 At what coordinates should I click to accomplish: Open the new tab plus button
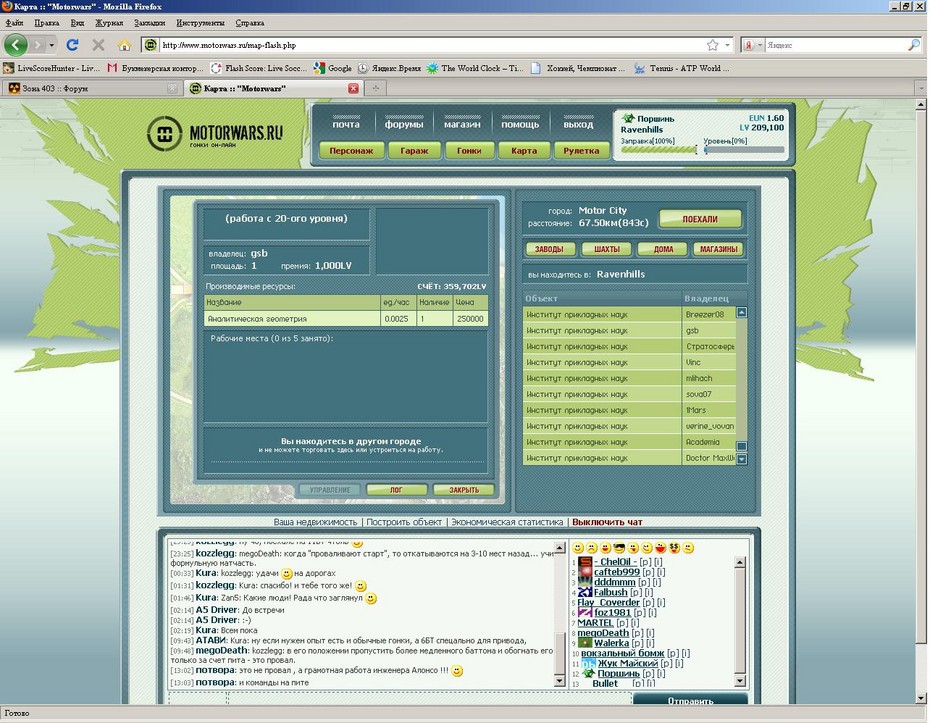[375, 88]
